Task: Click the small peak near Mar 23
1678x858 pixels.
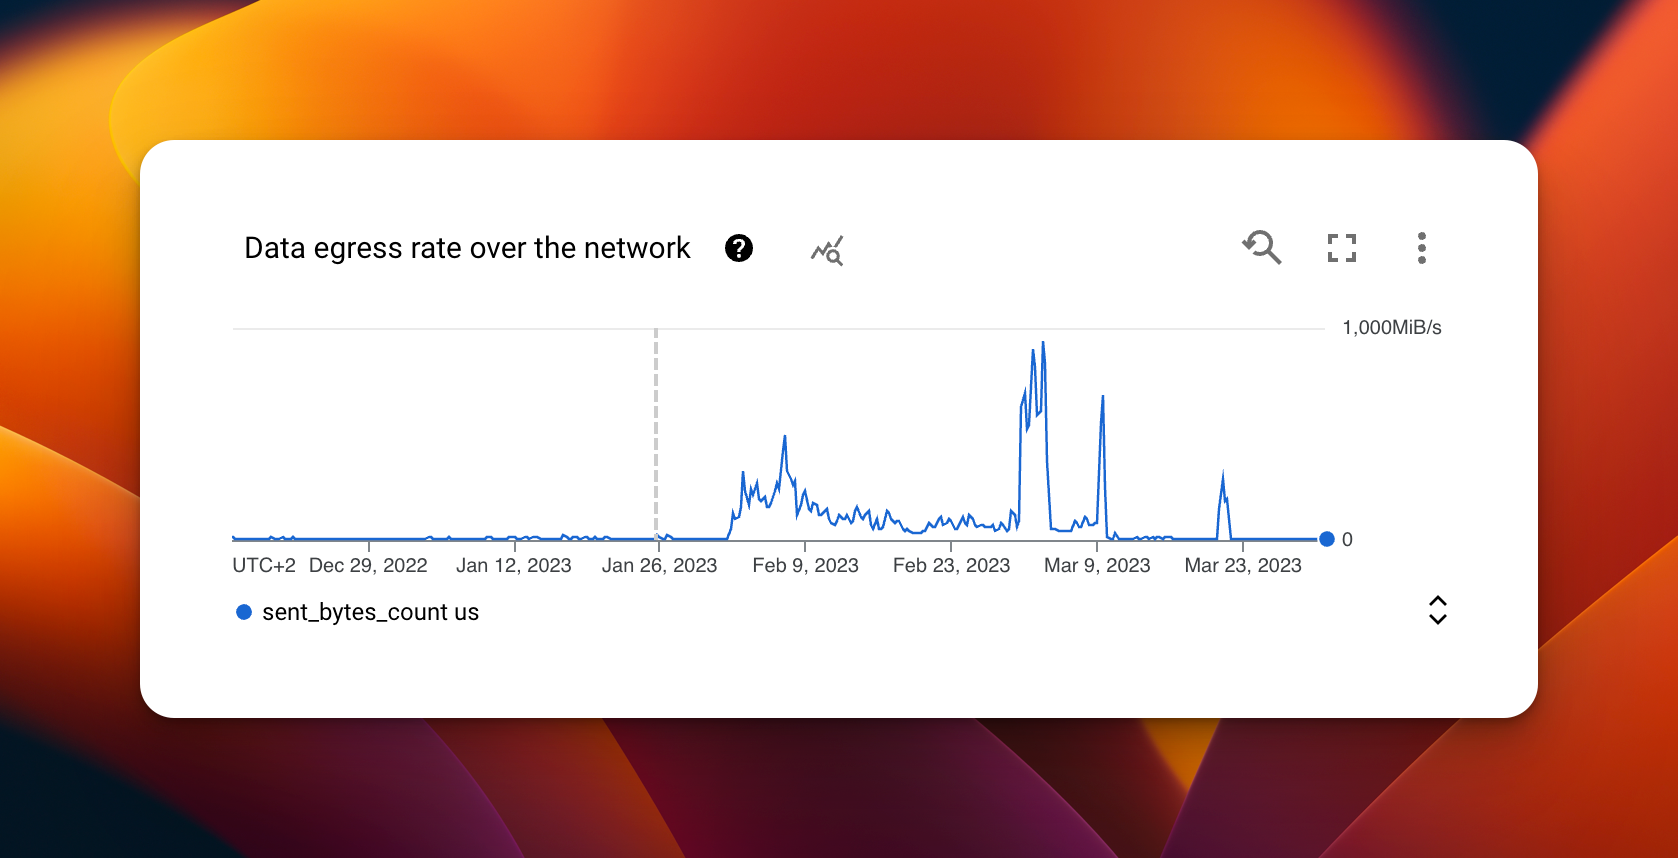Action: [x=1222, y=477]
